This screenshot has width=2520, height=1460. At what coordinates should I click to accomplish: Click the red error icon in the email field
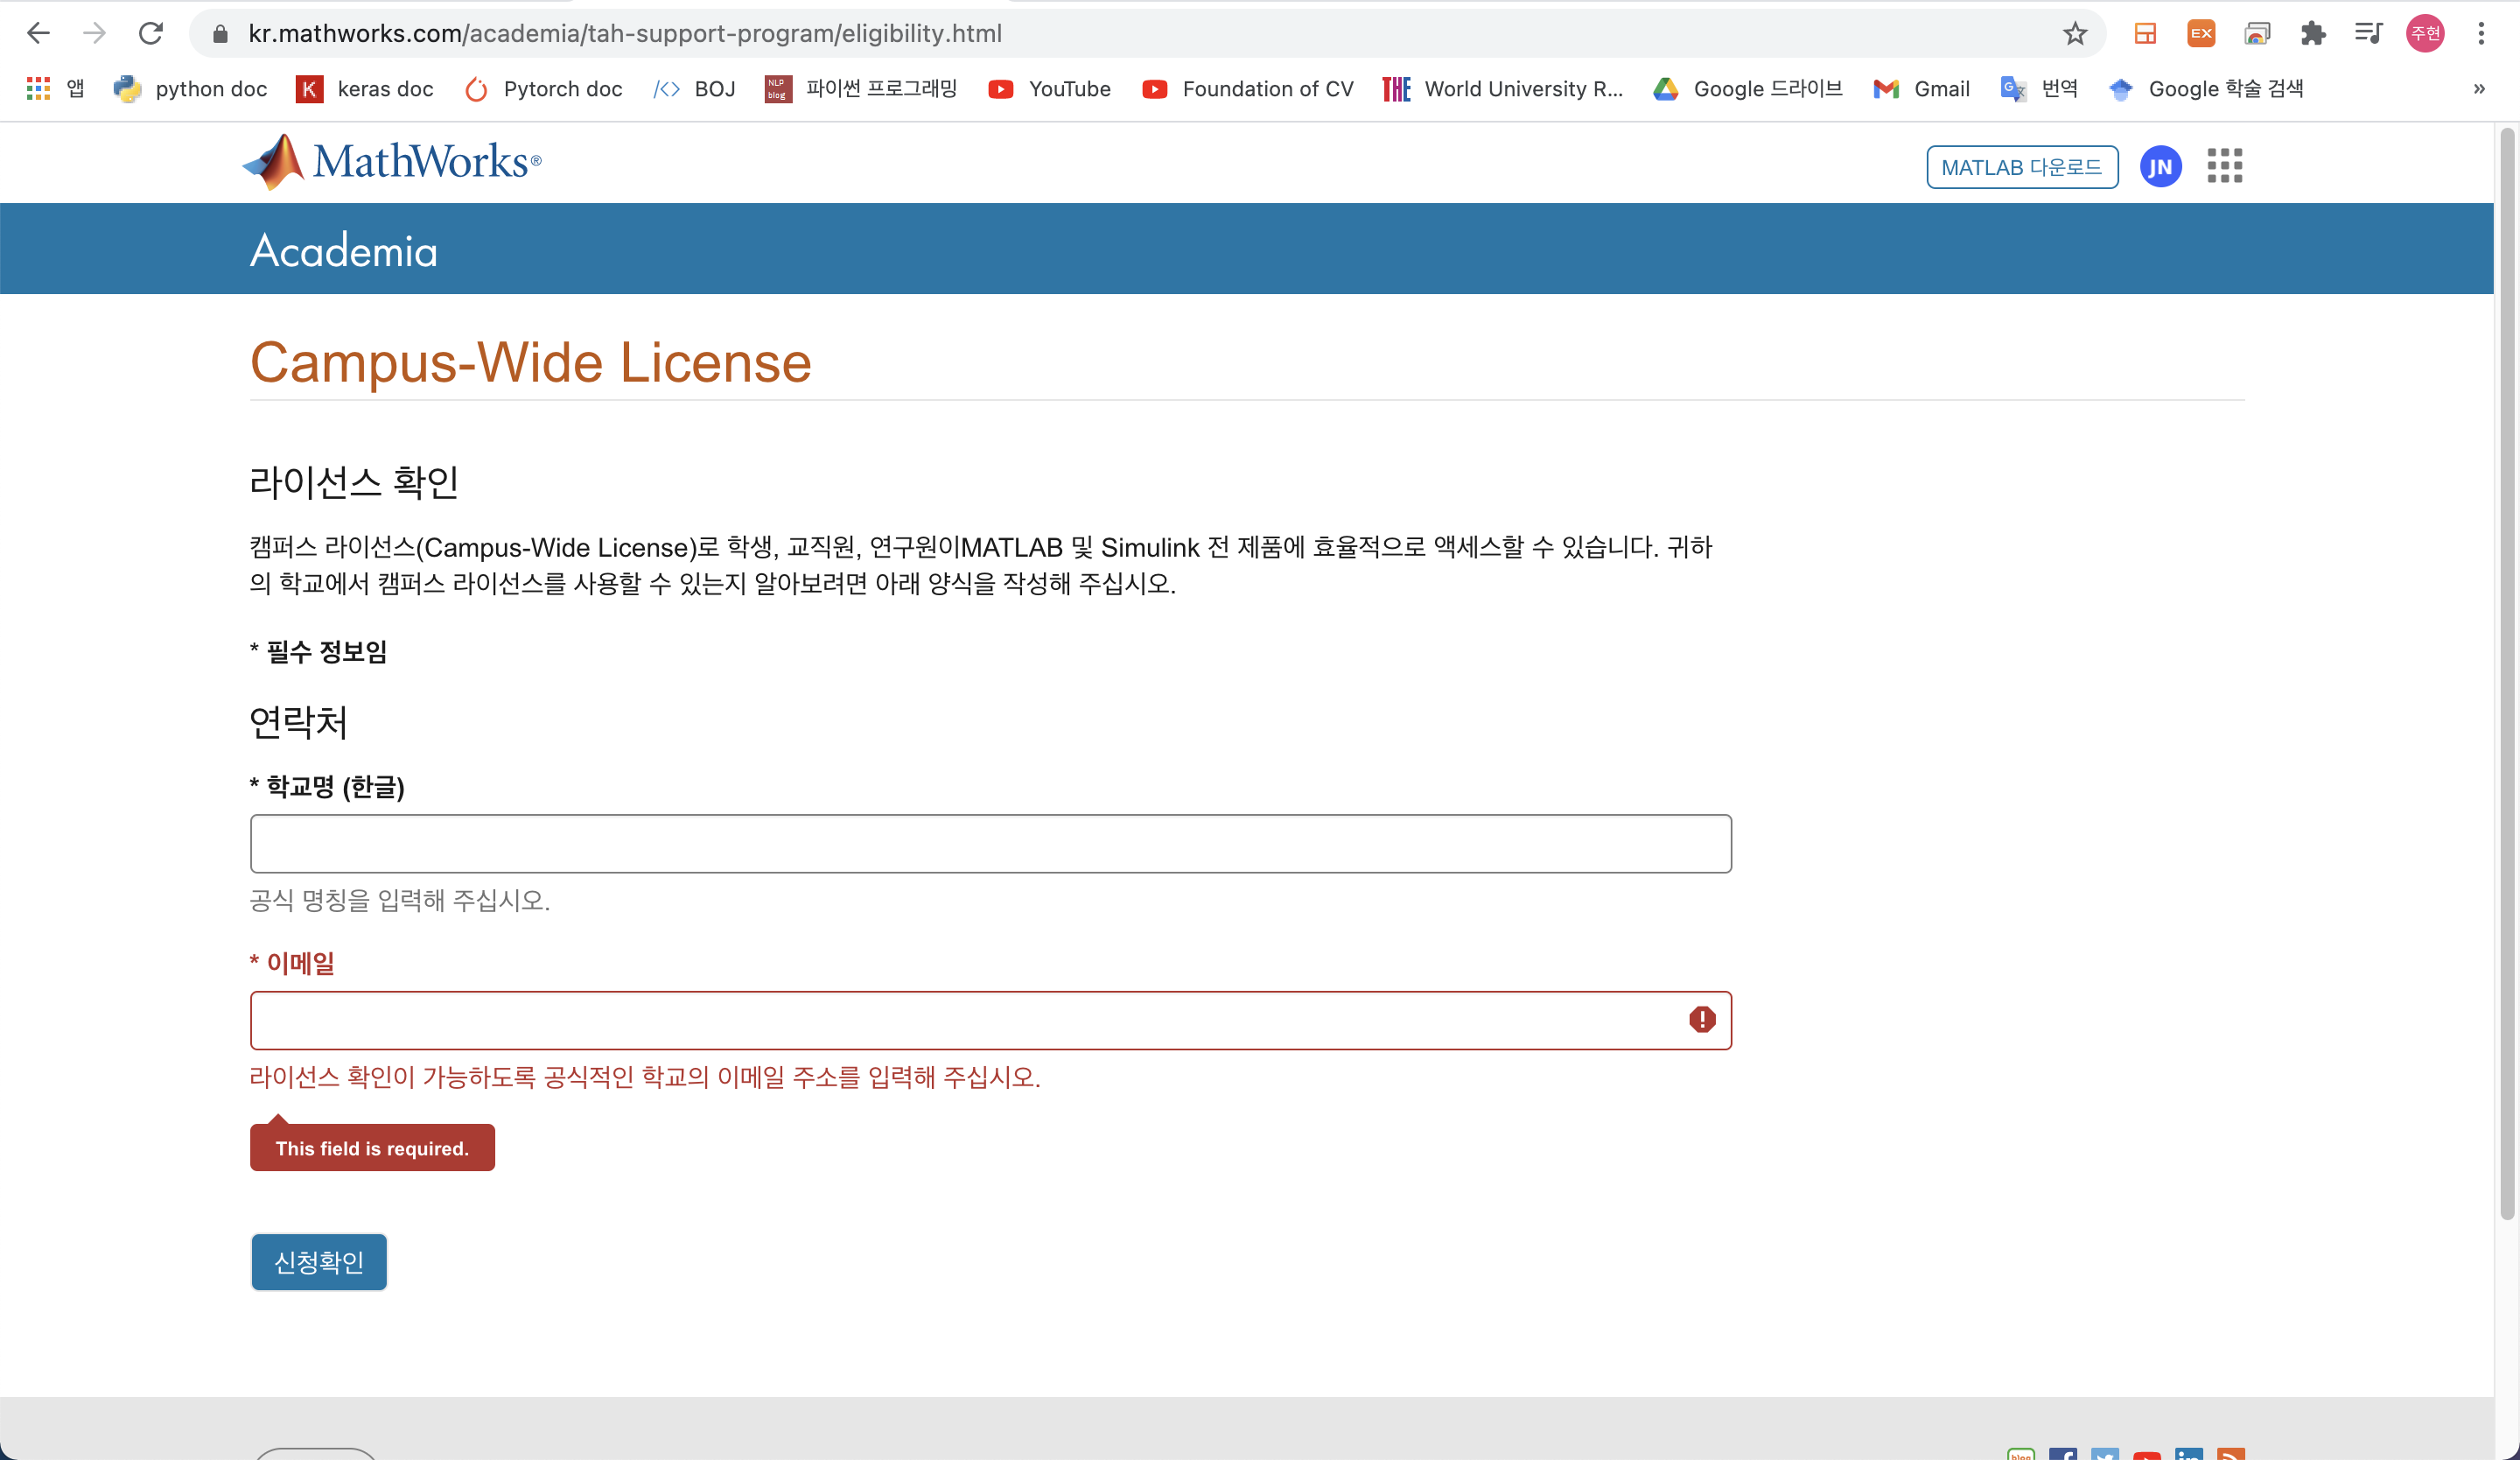(1702, 1019)
